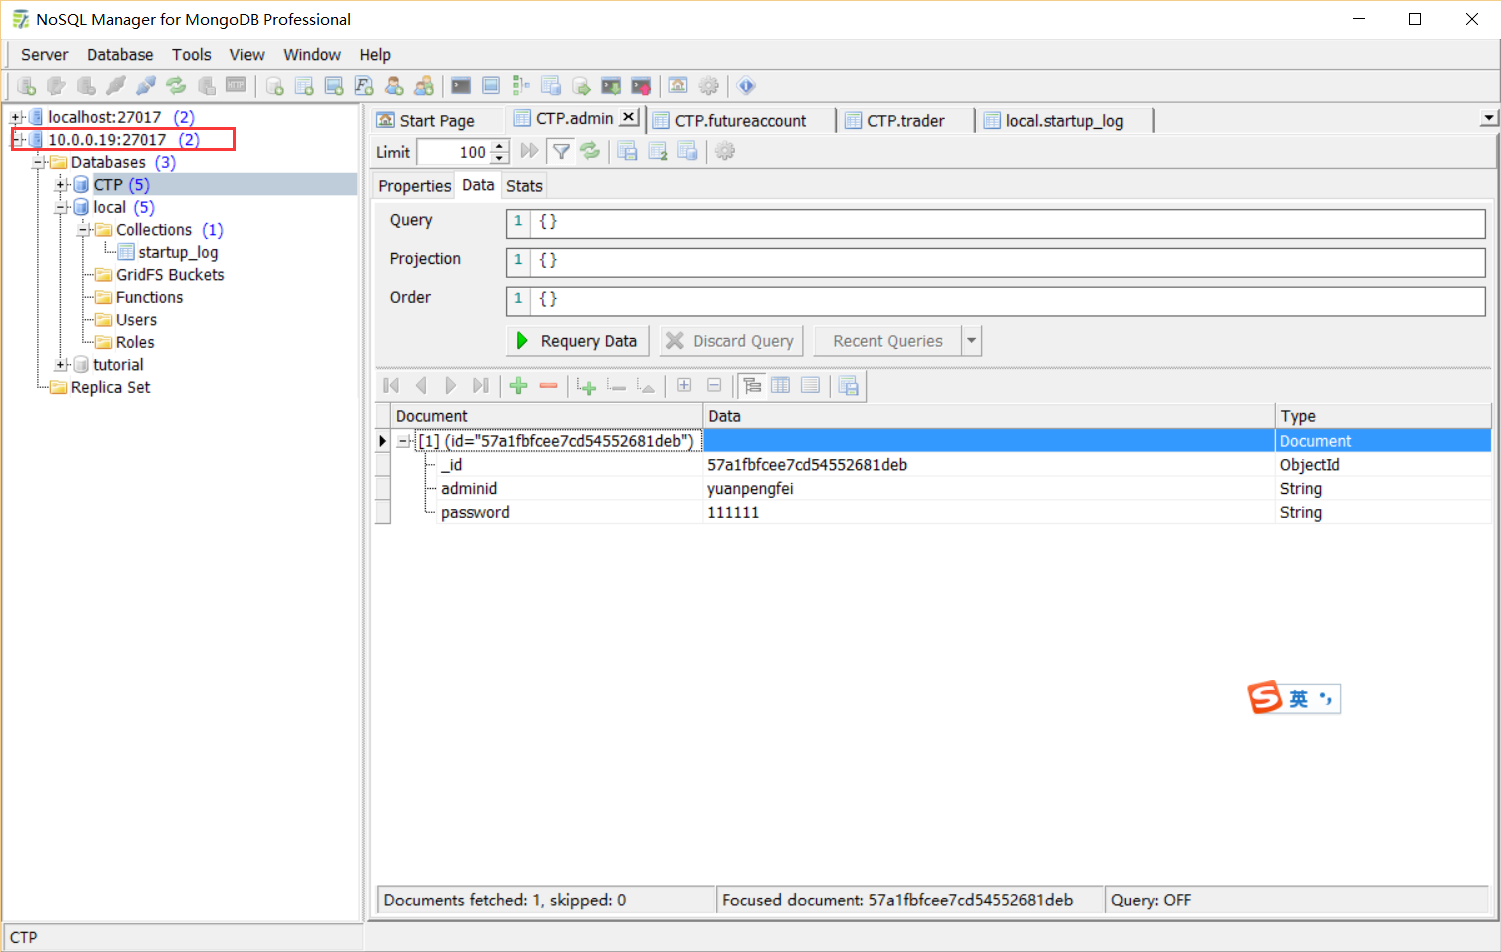The width and height of the screenshot is (1502, 952).
Task: Click the Create user icon in main toolbar
Action: (394, 86)
